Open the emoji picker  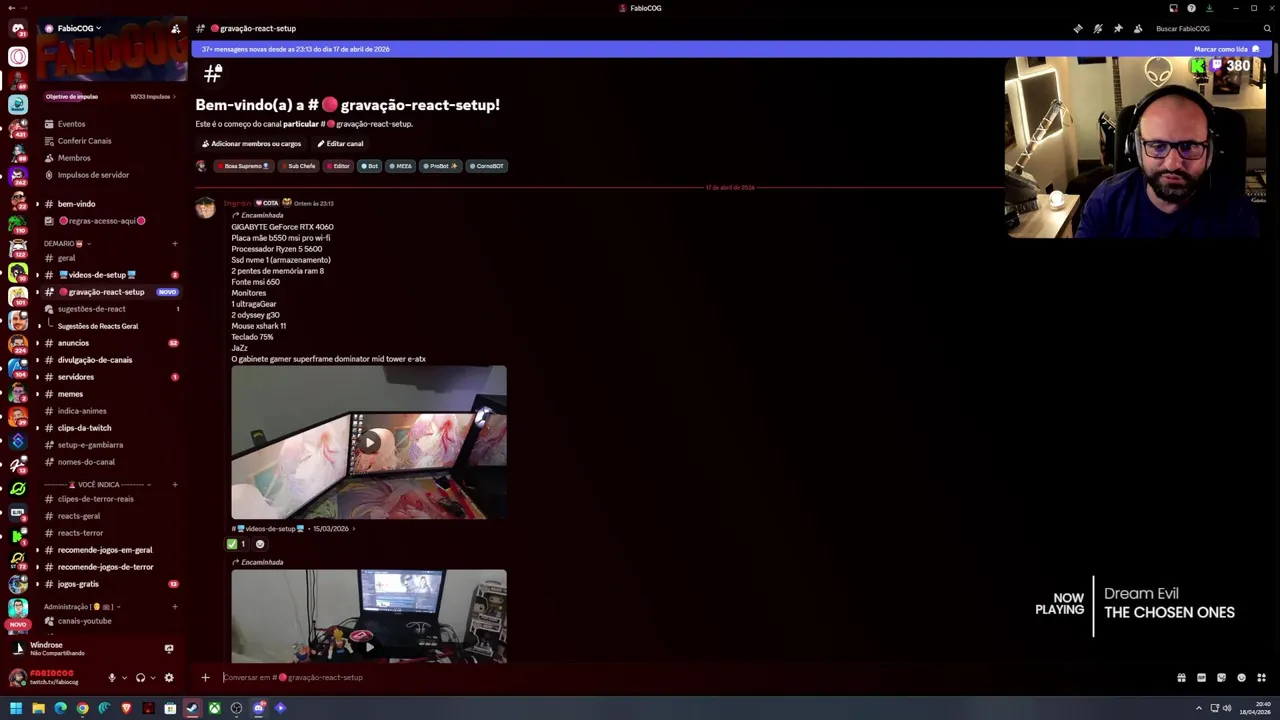point(1241,677)
